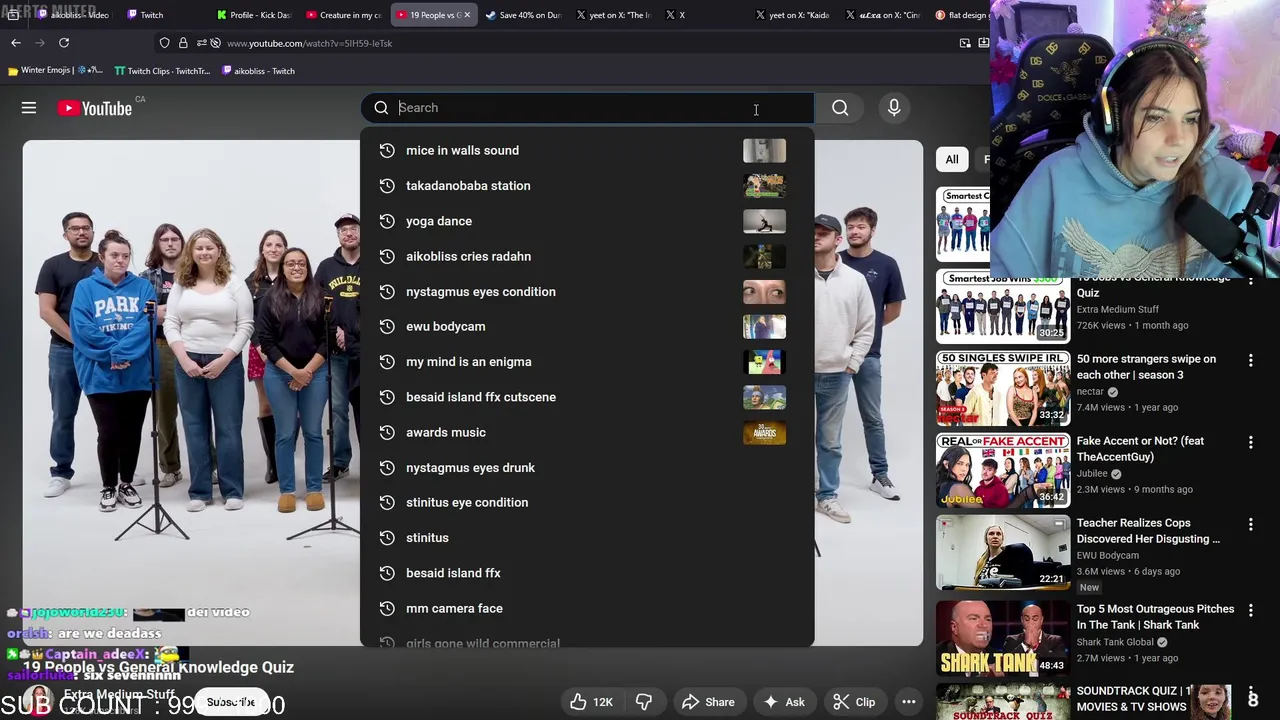
Task: Close the '19 People vs G' tab
Action: point(467,15)
